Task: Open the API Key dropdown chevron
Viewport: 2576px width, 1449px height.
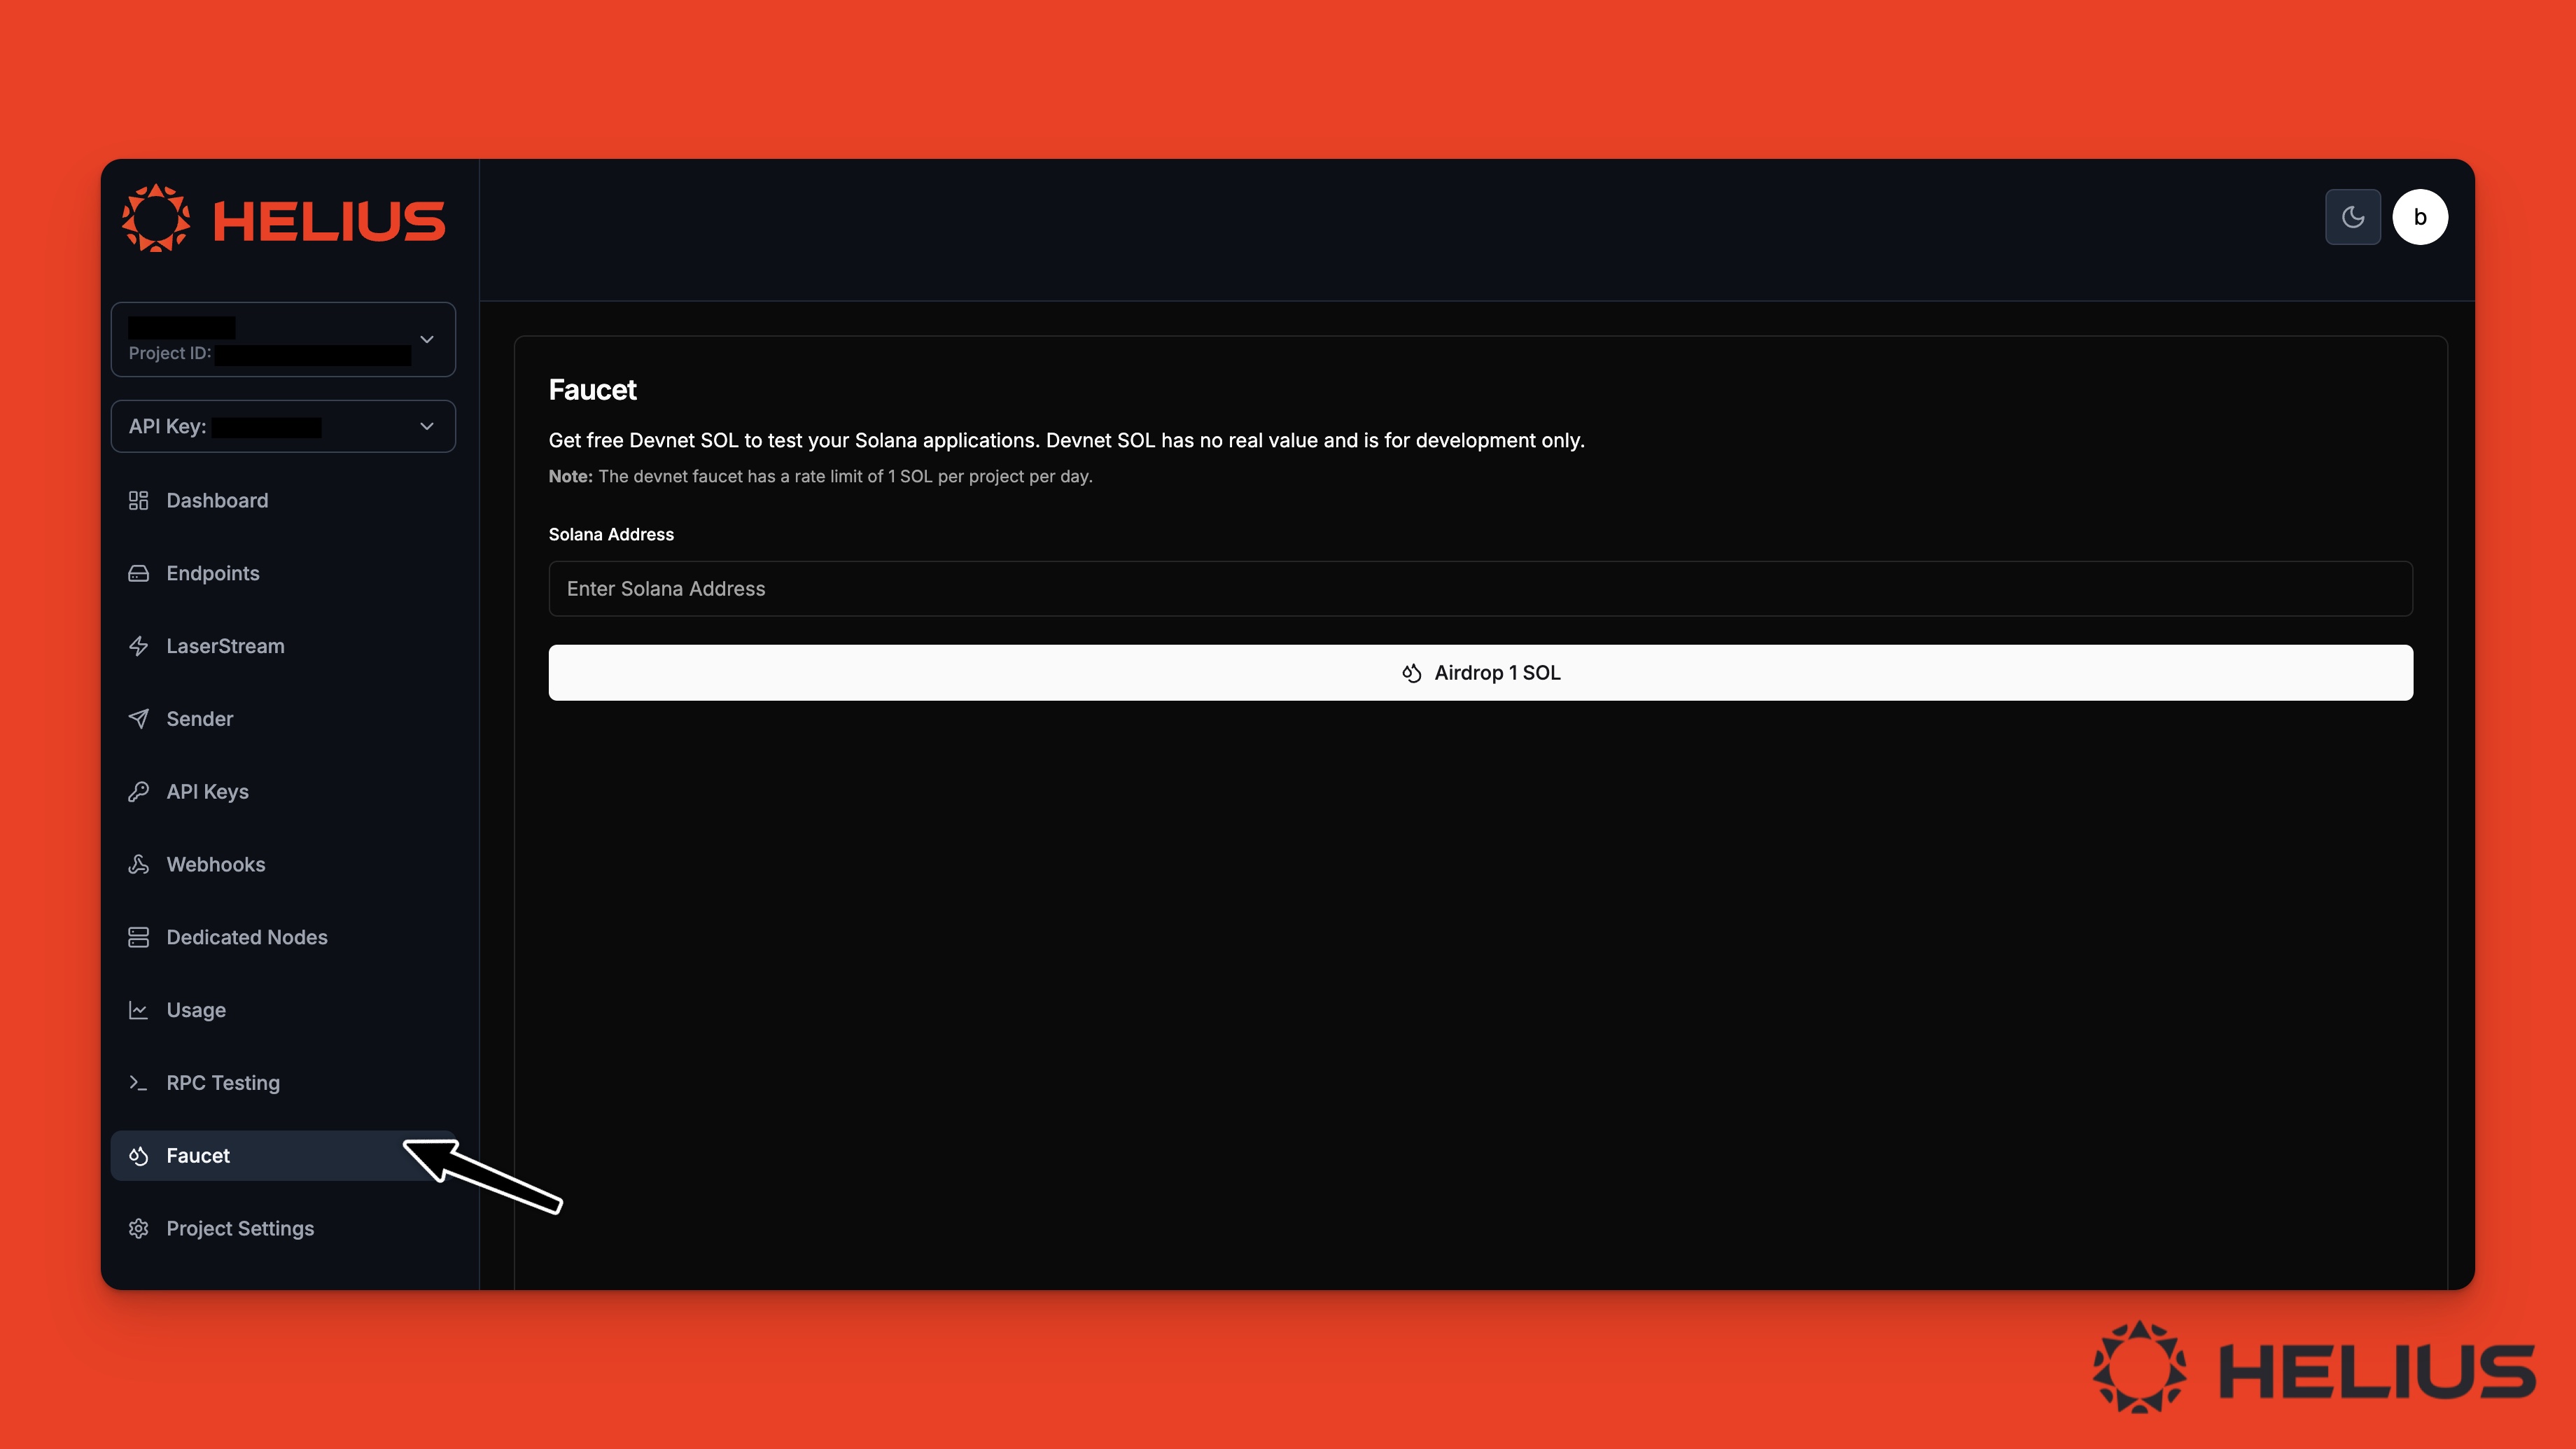Action: point(427,426)
